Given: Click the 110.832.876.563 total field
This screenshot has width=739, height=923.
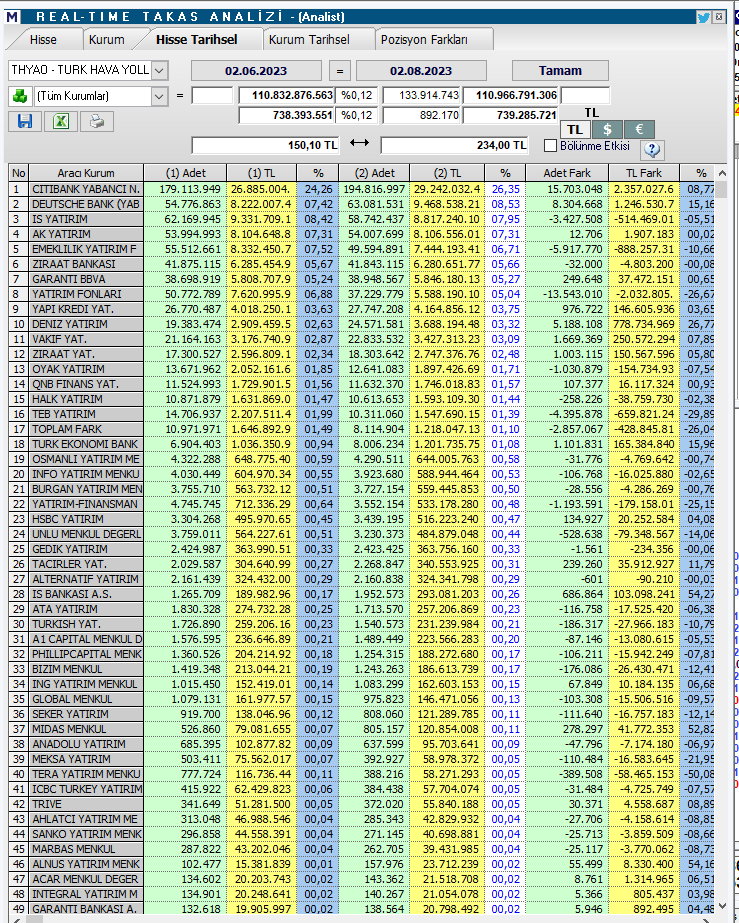Looking at the screenshot, I should point(287,95).
